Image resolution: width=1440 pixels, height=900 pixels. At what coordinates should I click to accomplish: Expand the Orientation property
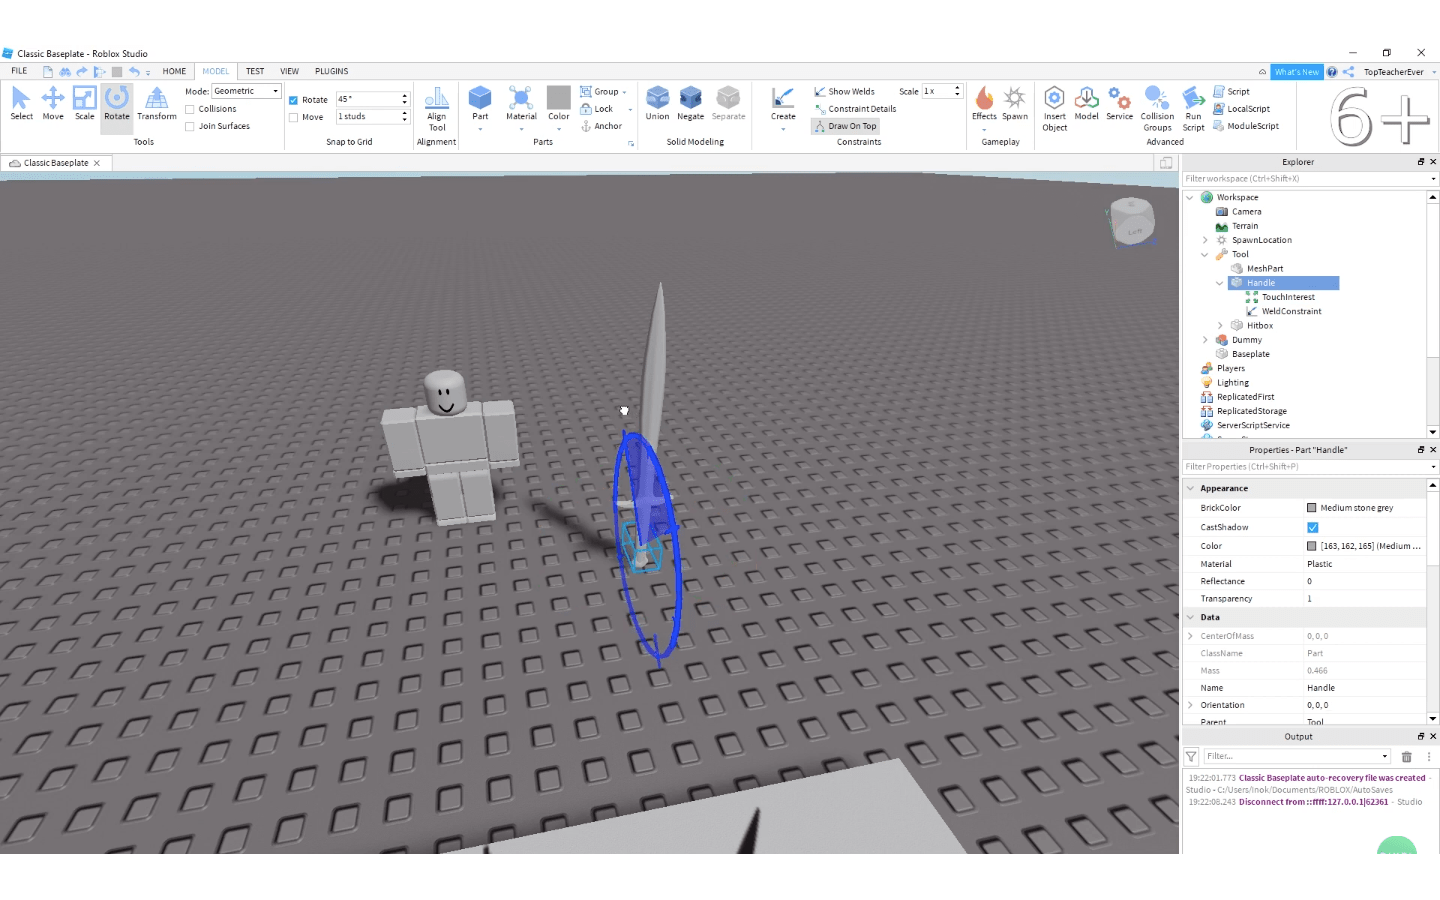click(1190, 705)
